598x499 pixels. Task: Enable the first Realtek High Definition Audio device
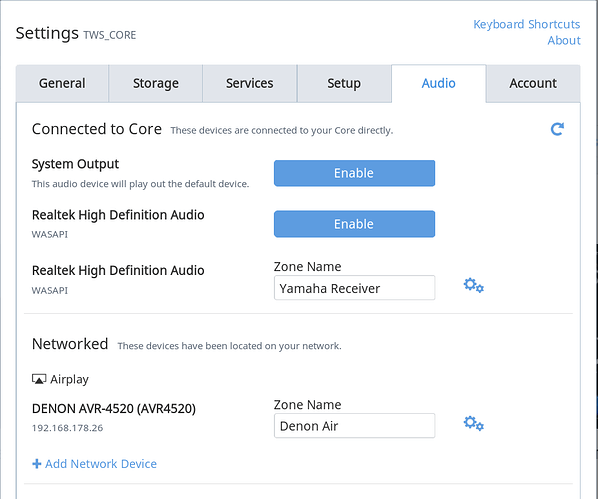354,224
